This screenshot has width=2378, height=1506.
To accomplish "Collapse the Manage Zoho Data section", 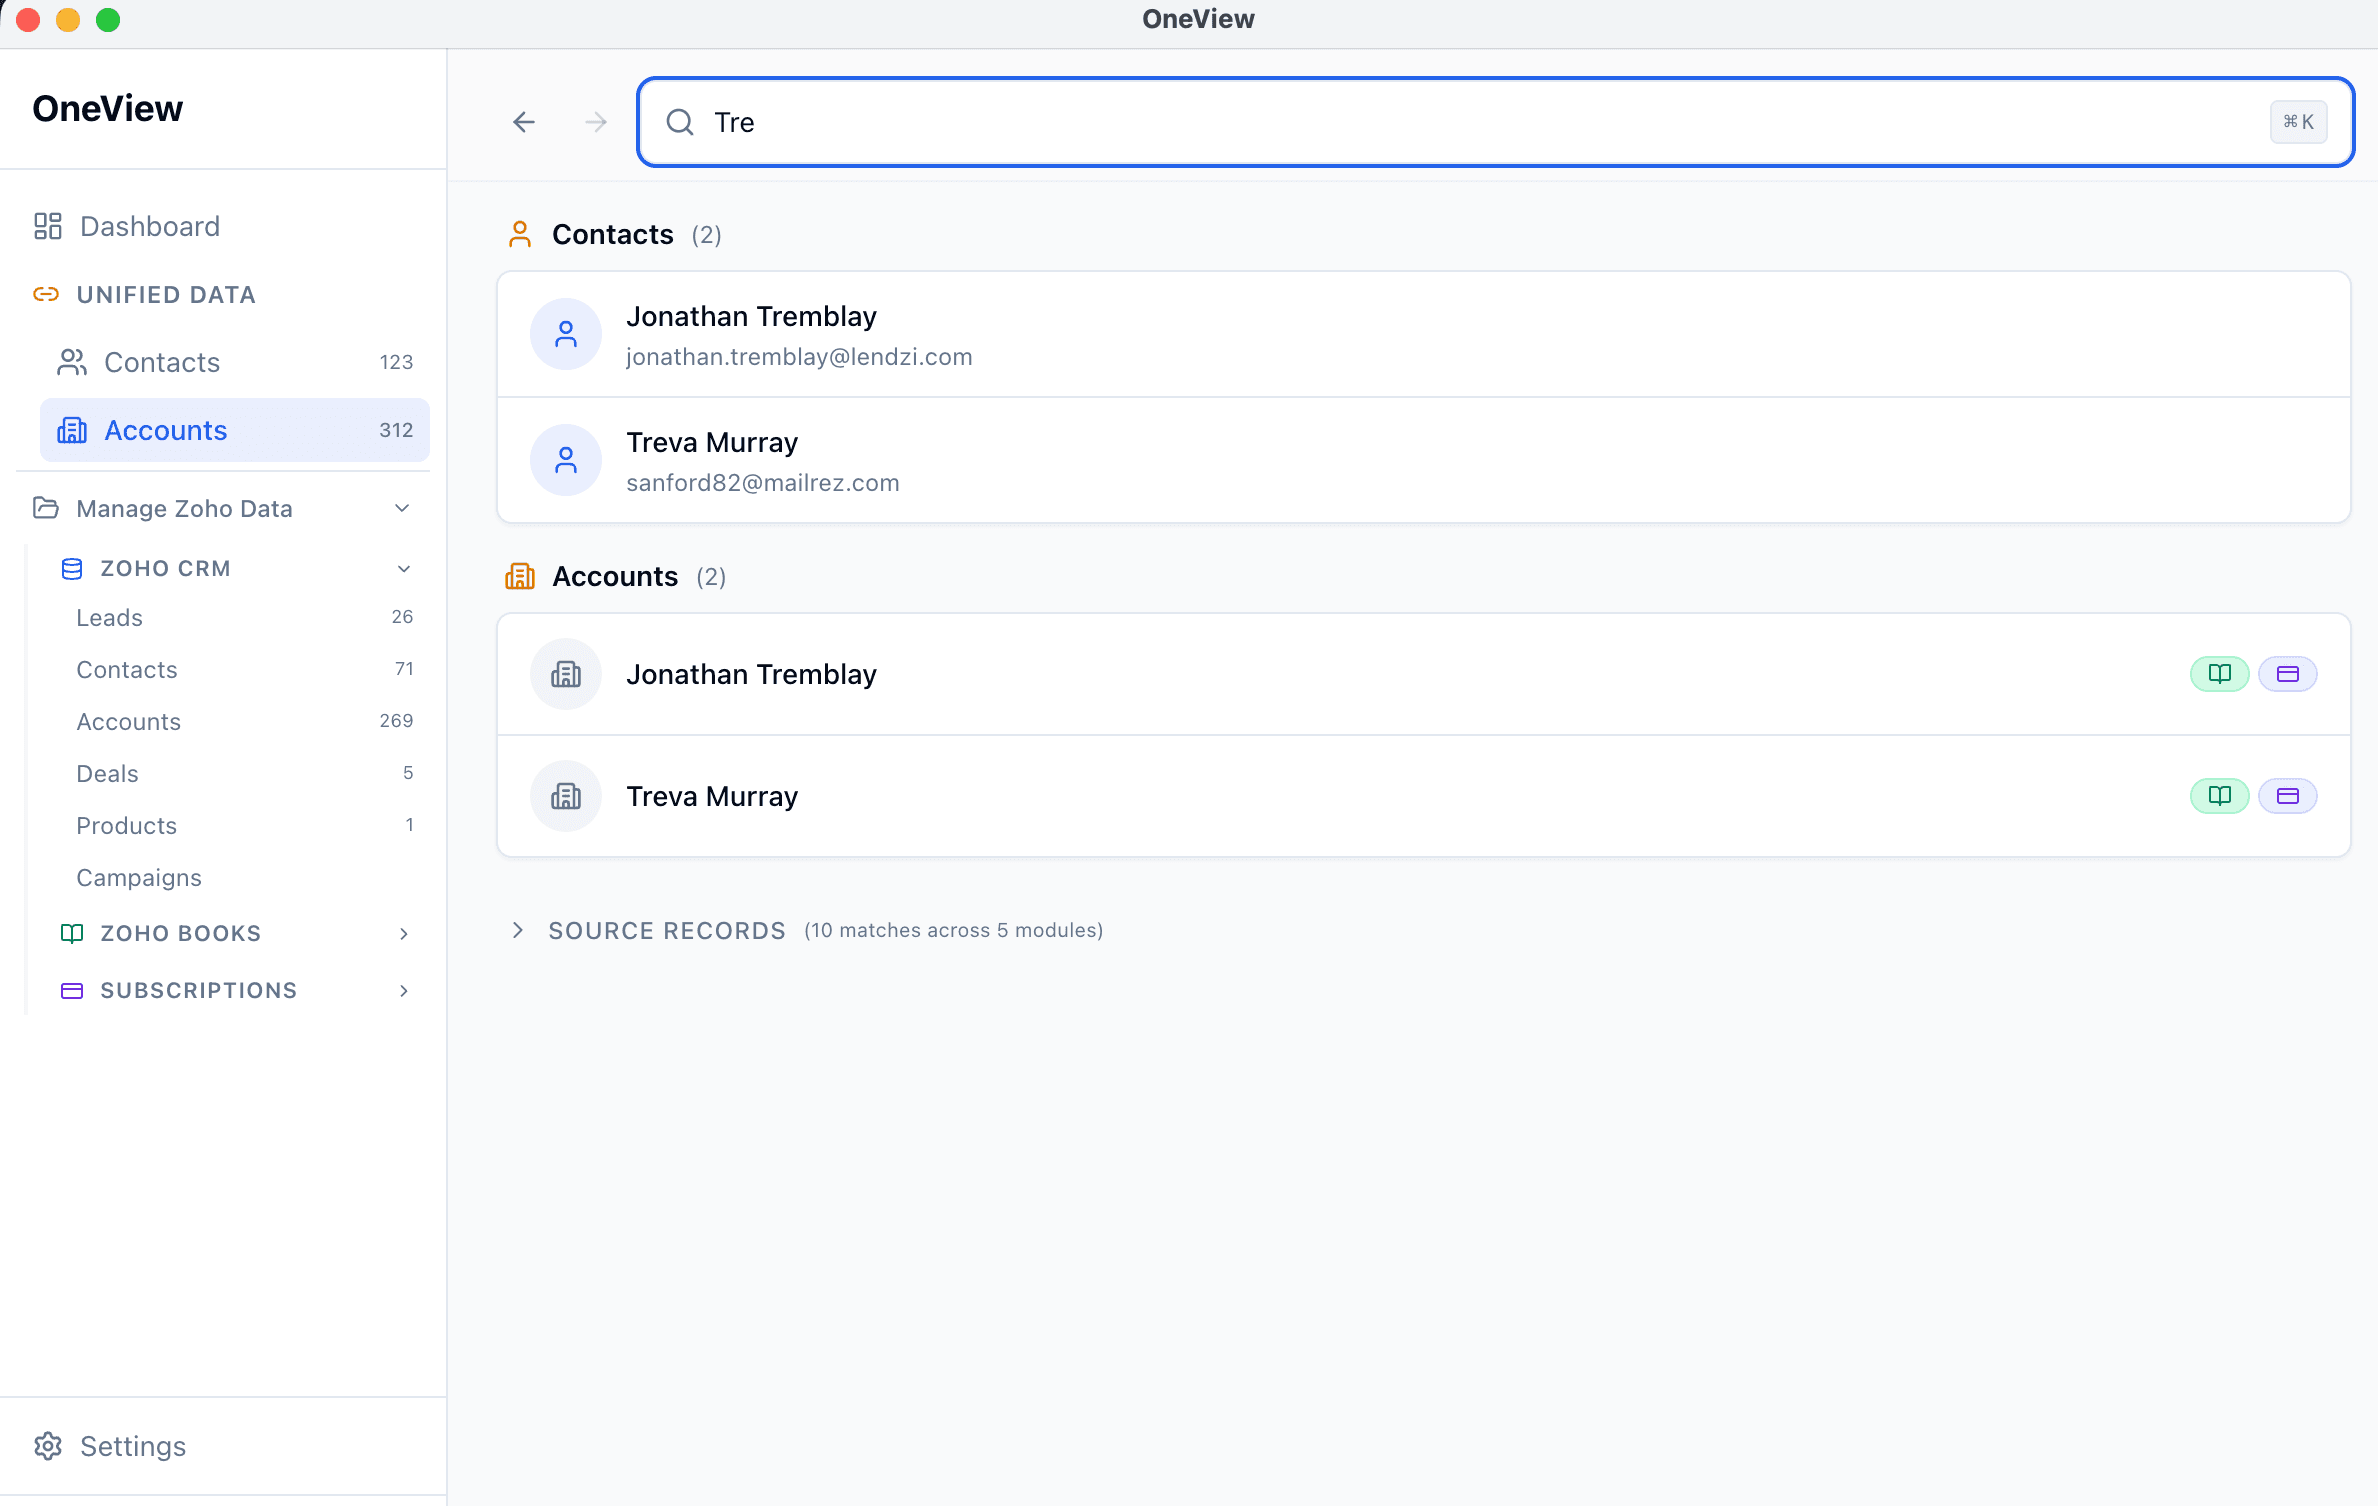I will (x=402, y=508).
